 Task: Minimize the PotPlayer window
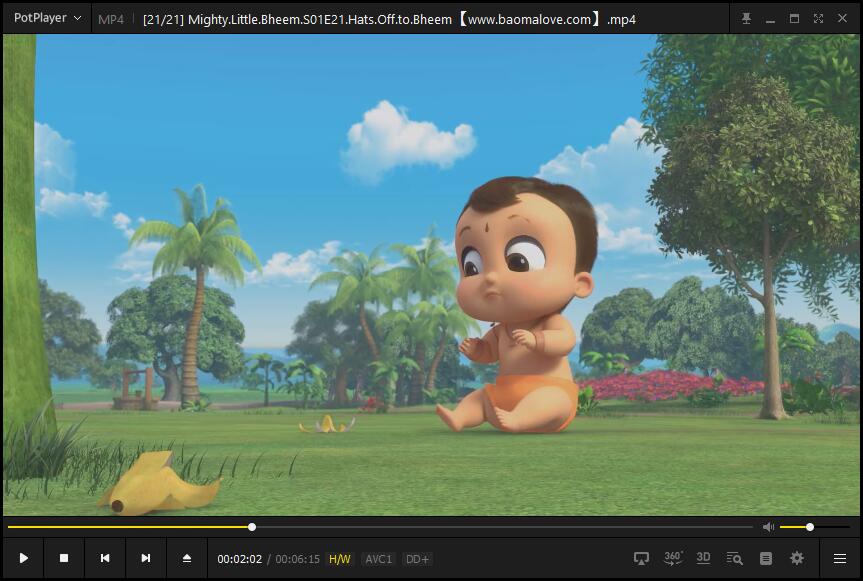771,19
